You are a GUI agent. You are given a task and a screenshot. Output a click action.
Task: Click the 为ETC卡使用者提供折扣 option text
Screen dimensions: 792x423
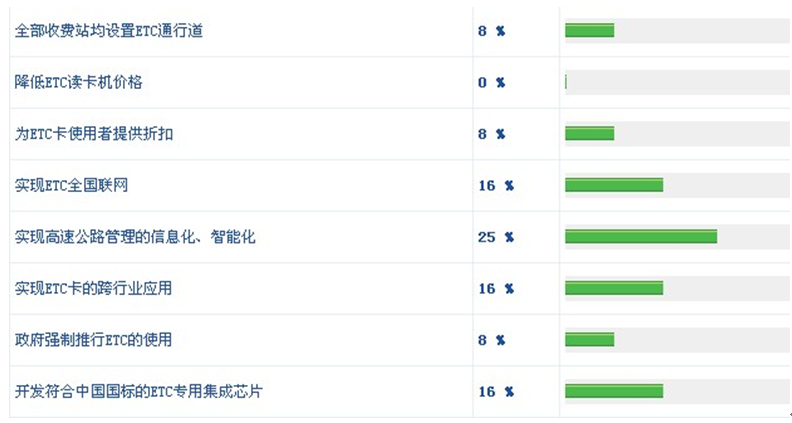(94, 134)
